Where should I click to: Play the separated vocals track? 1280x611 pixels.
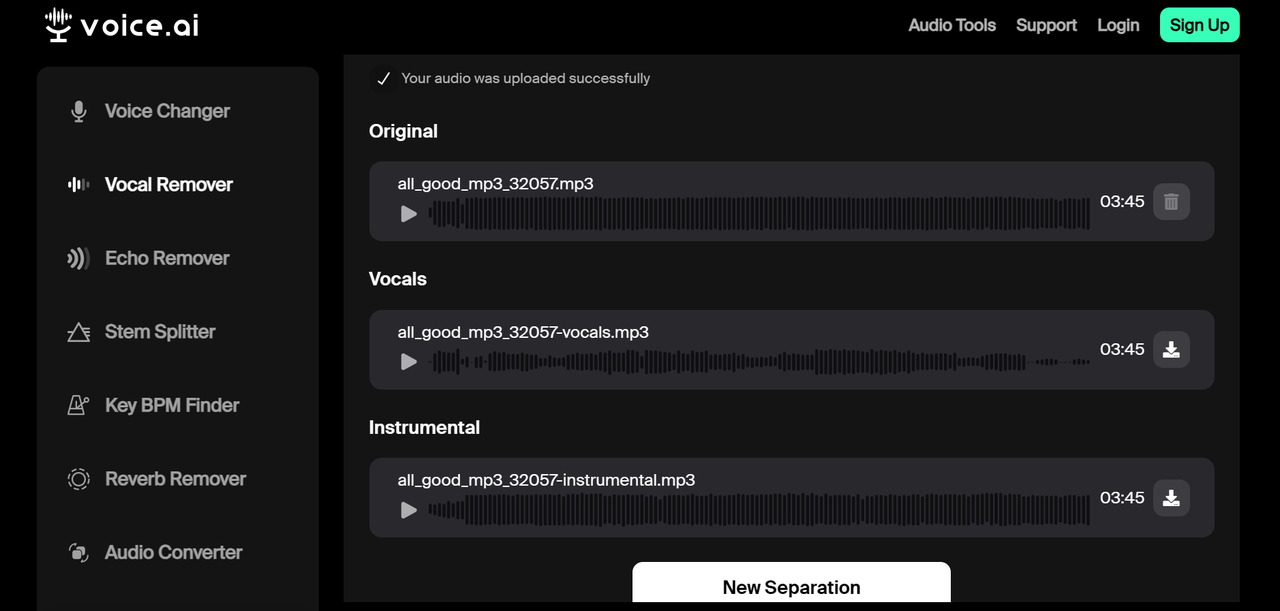coord(408,361)
